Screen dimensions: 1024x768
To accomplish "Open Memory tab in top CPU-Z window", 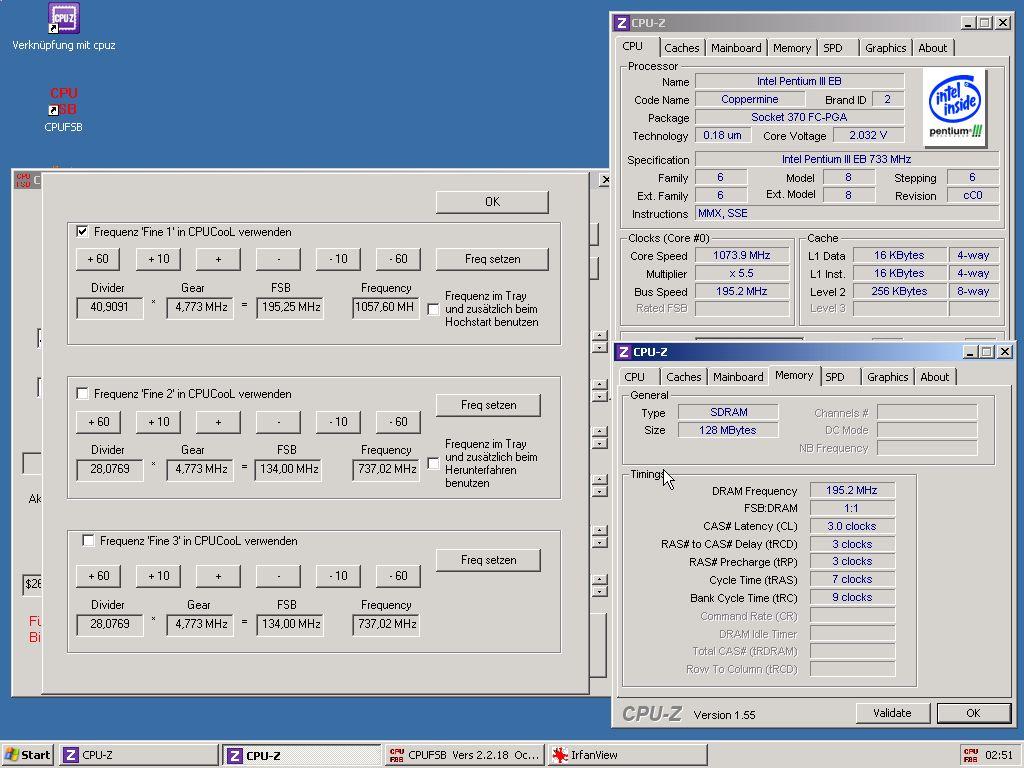I will [792, 48].
